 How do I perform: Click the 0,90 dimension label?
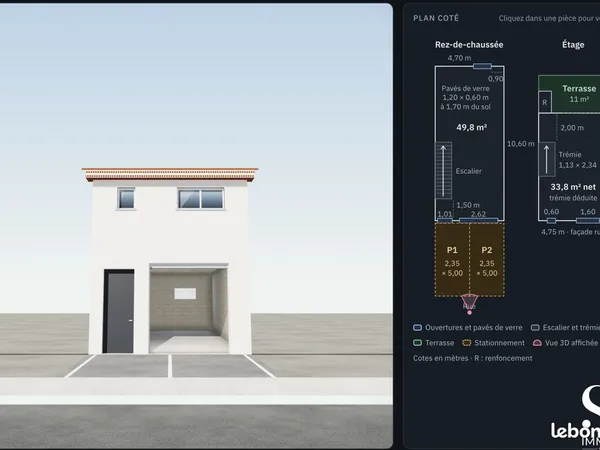click(496, 79)
